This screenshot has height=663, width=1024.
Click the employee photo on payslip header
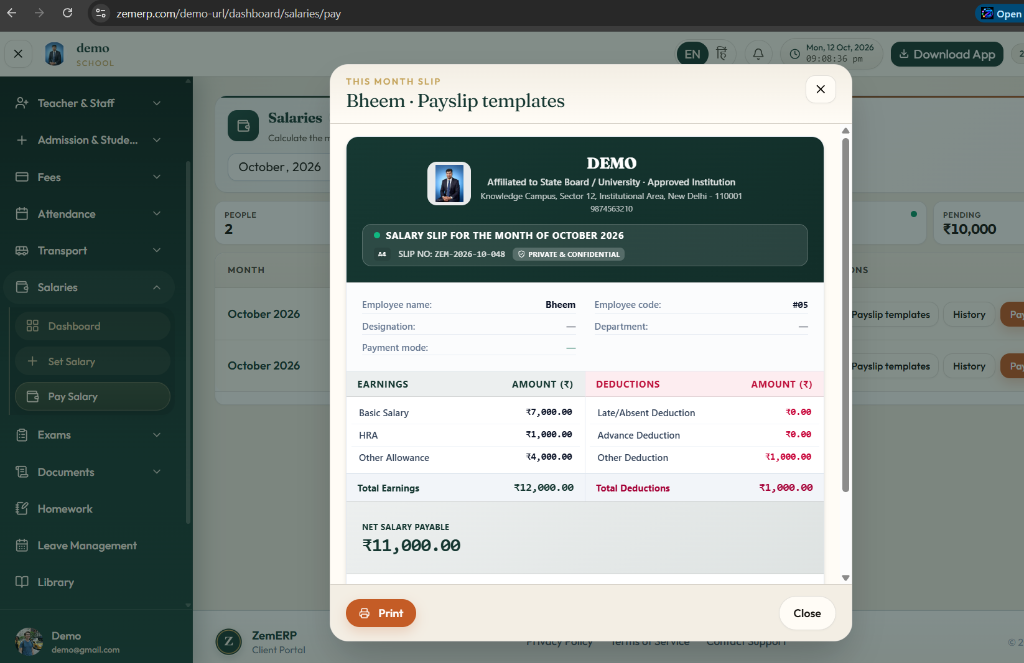point(449,184)
